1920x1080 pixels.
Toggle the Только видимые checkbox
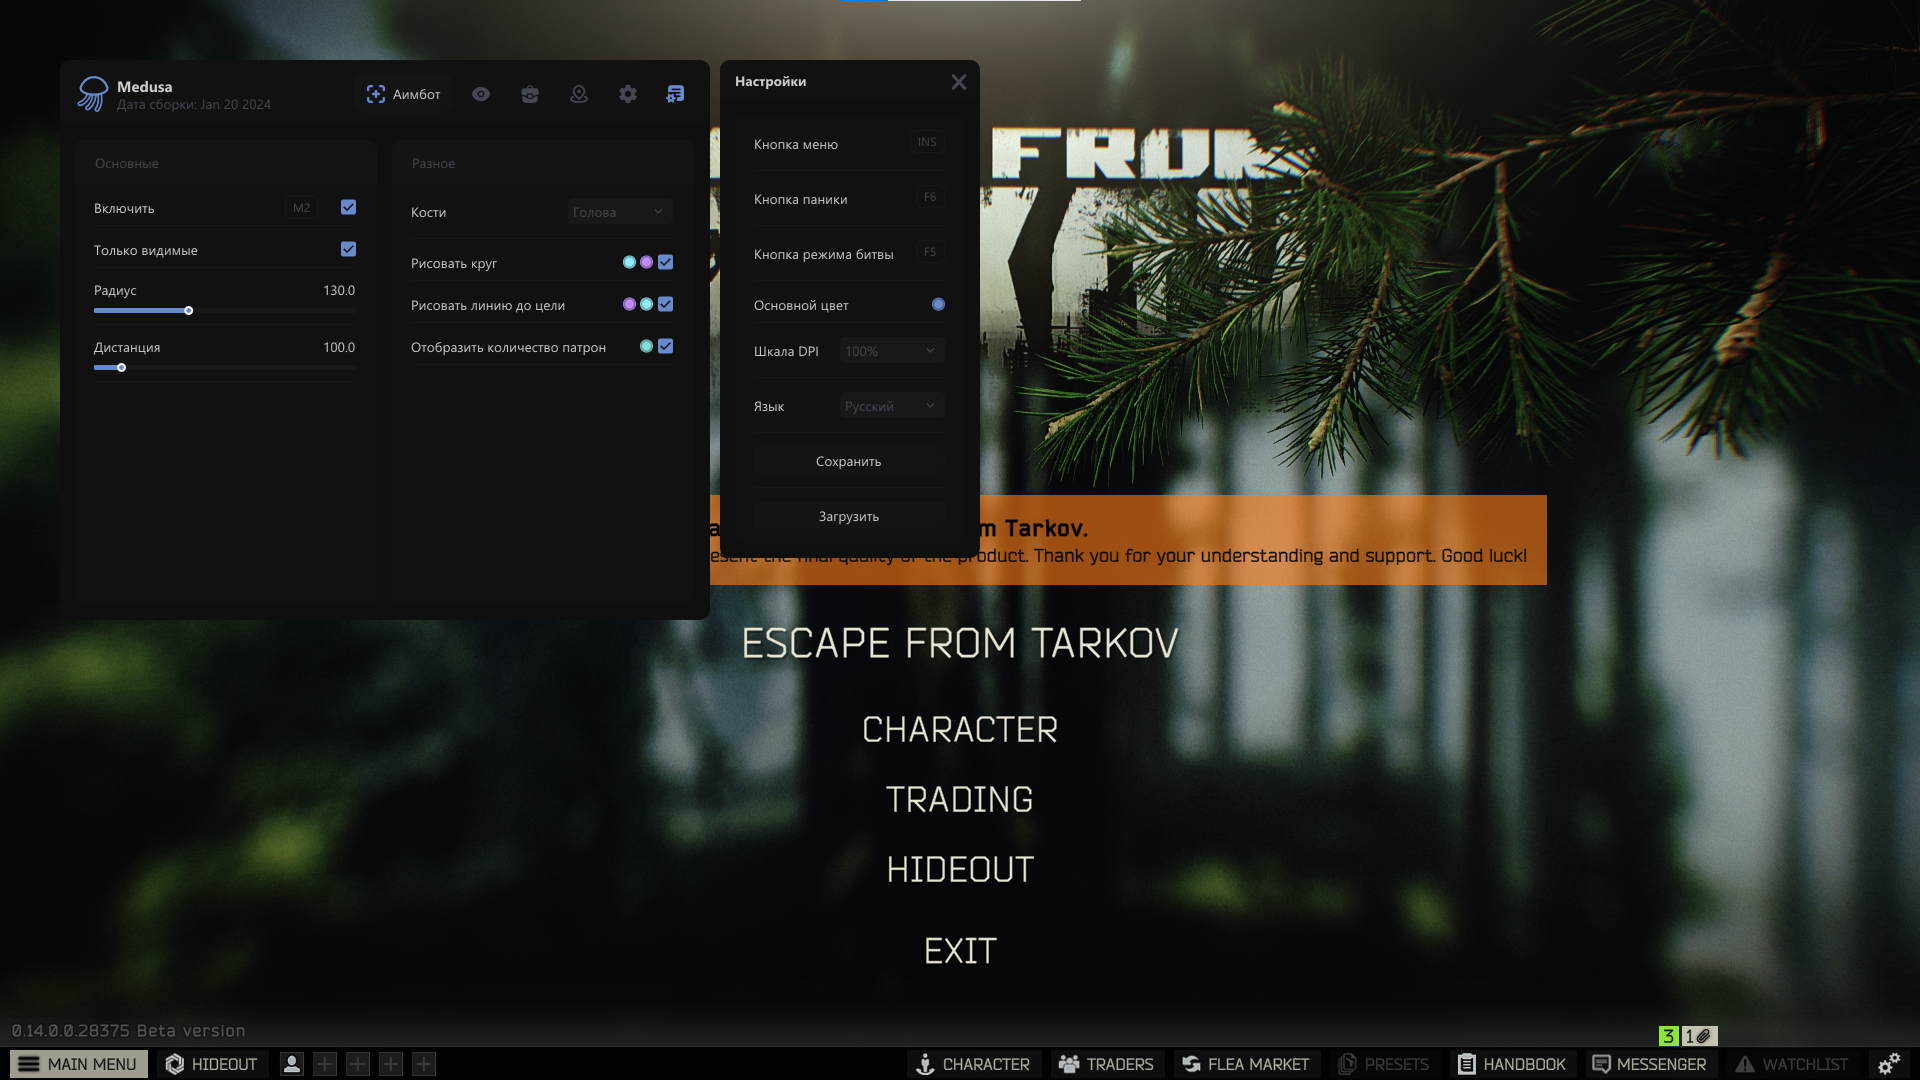coord(348,249)
